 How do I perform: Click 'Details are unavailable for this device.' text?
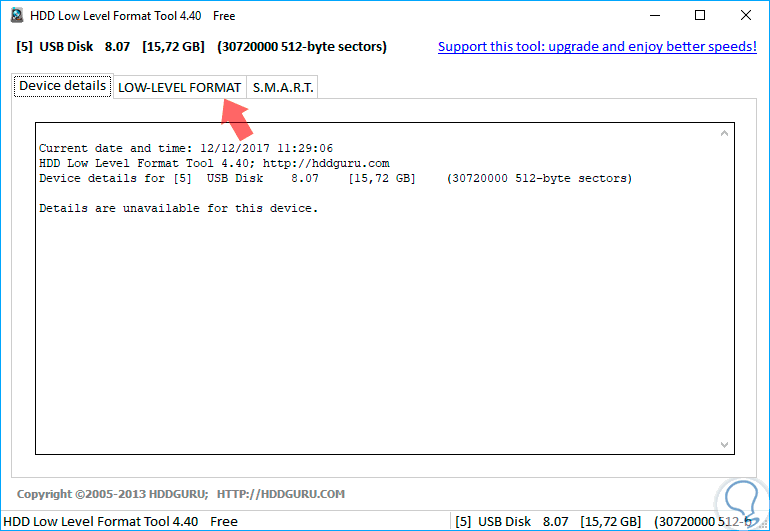178,208
